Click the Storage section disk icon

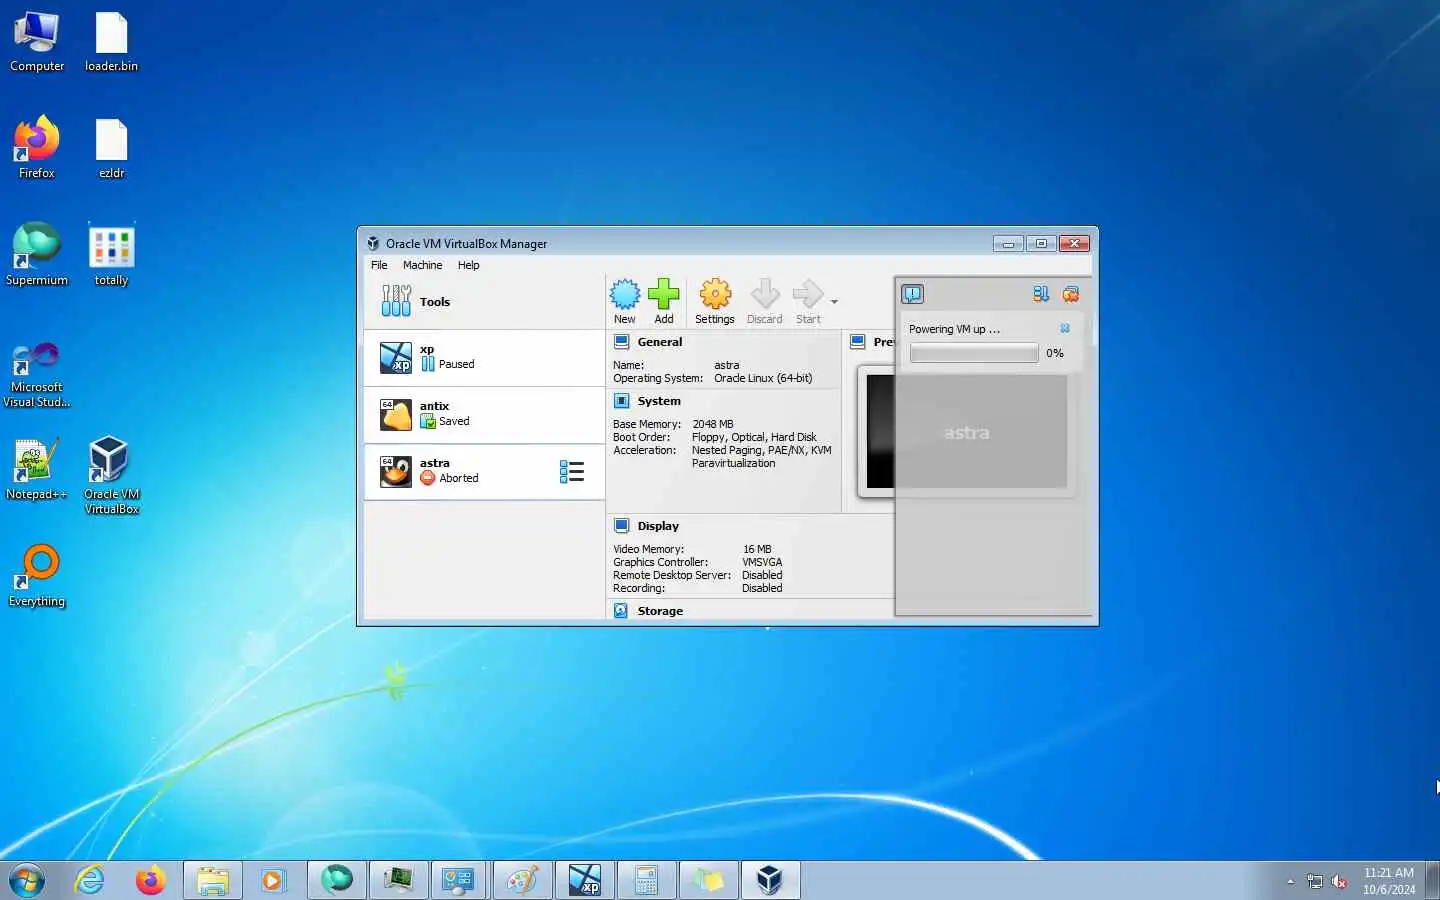pyautogui.click(x=621, y=611)
